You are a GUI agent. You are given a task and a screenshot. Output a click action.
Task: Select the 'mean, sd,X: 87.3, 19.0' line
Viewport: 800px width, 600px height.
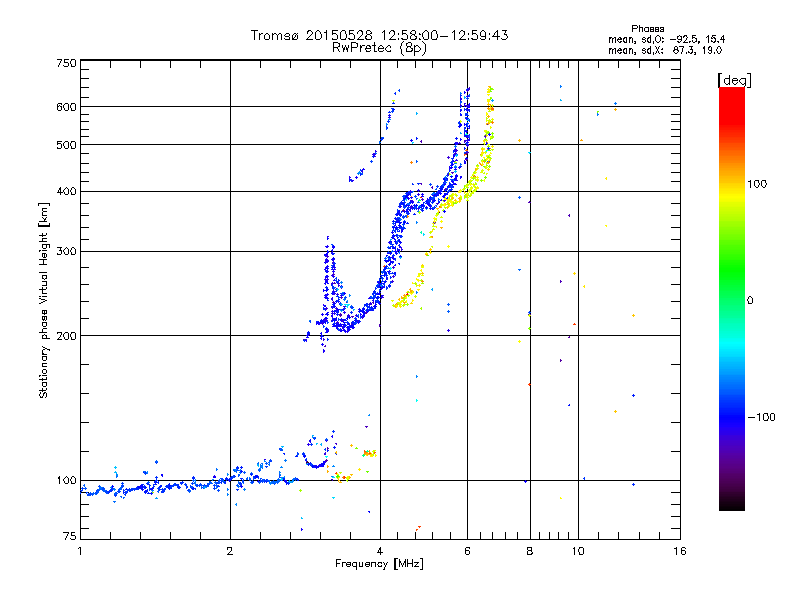coord(665,50)
